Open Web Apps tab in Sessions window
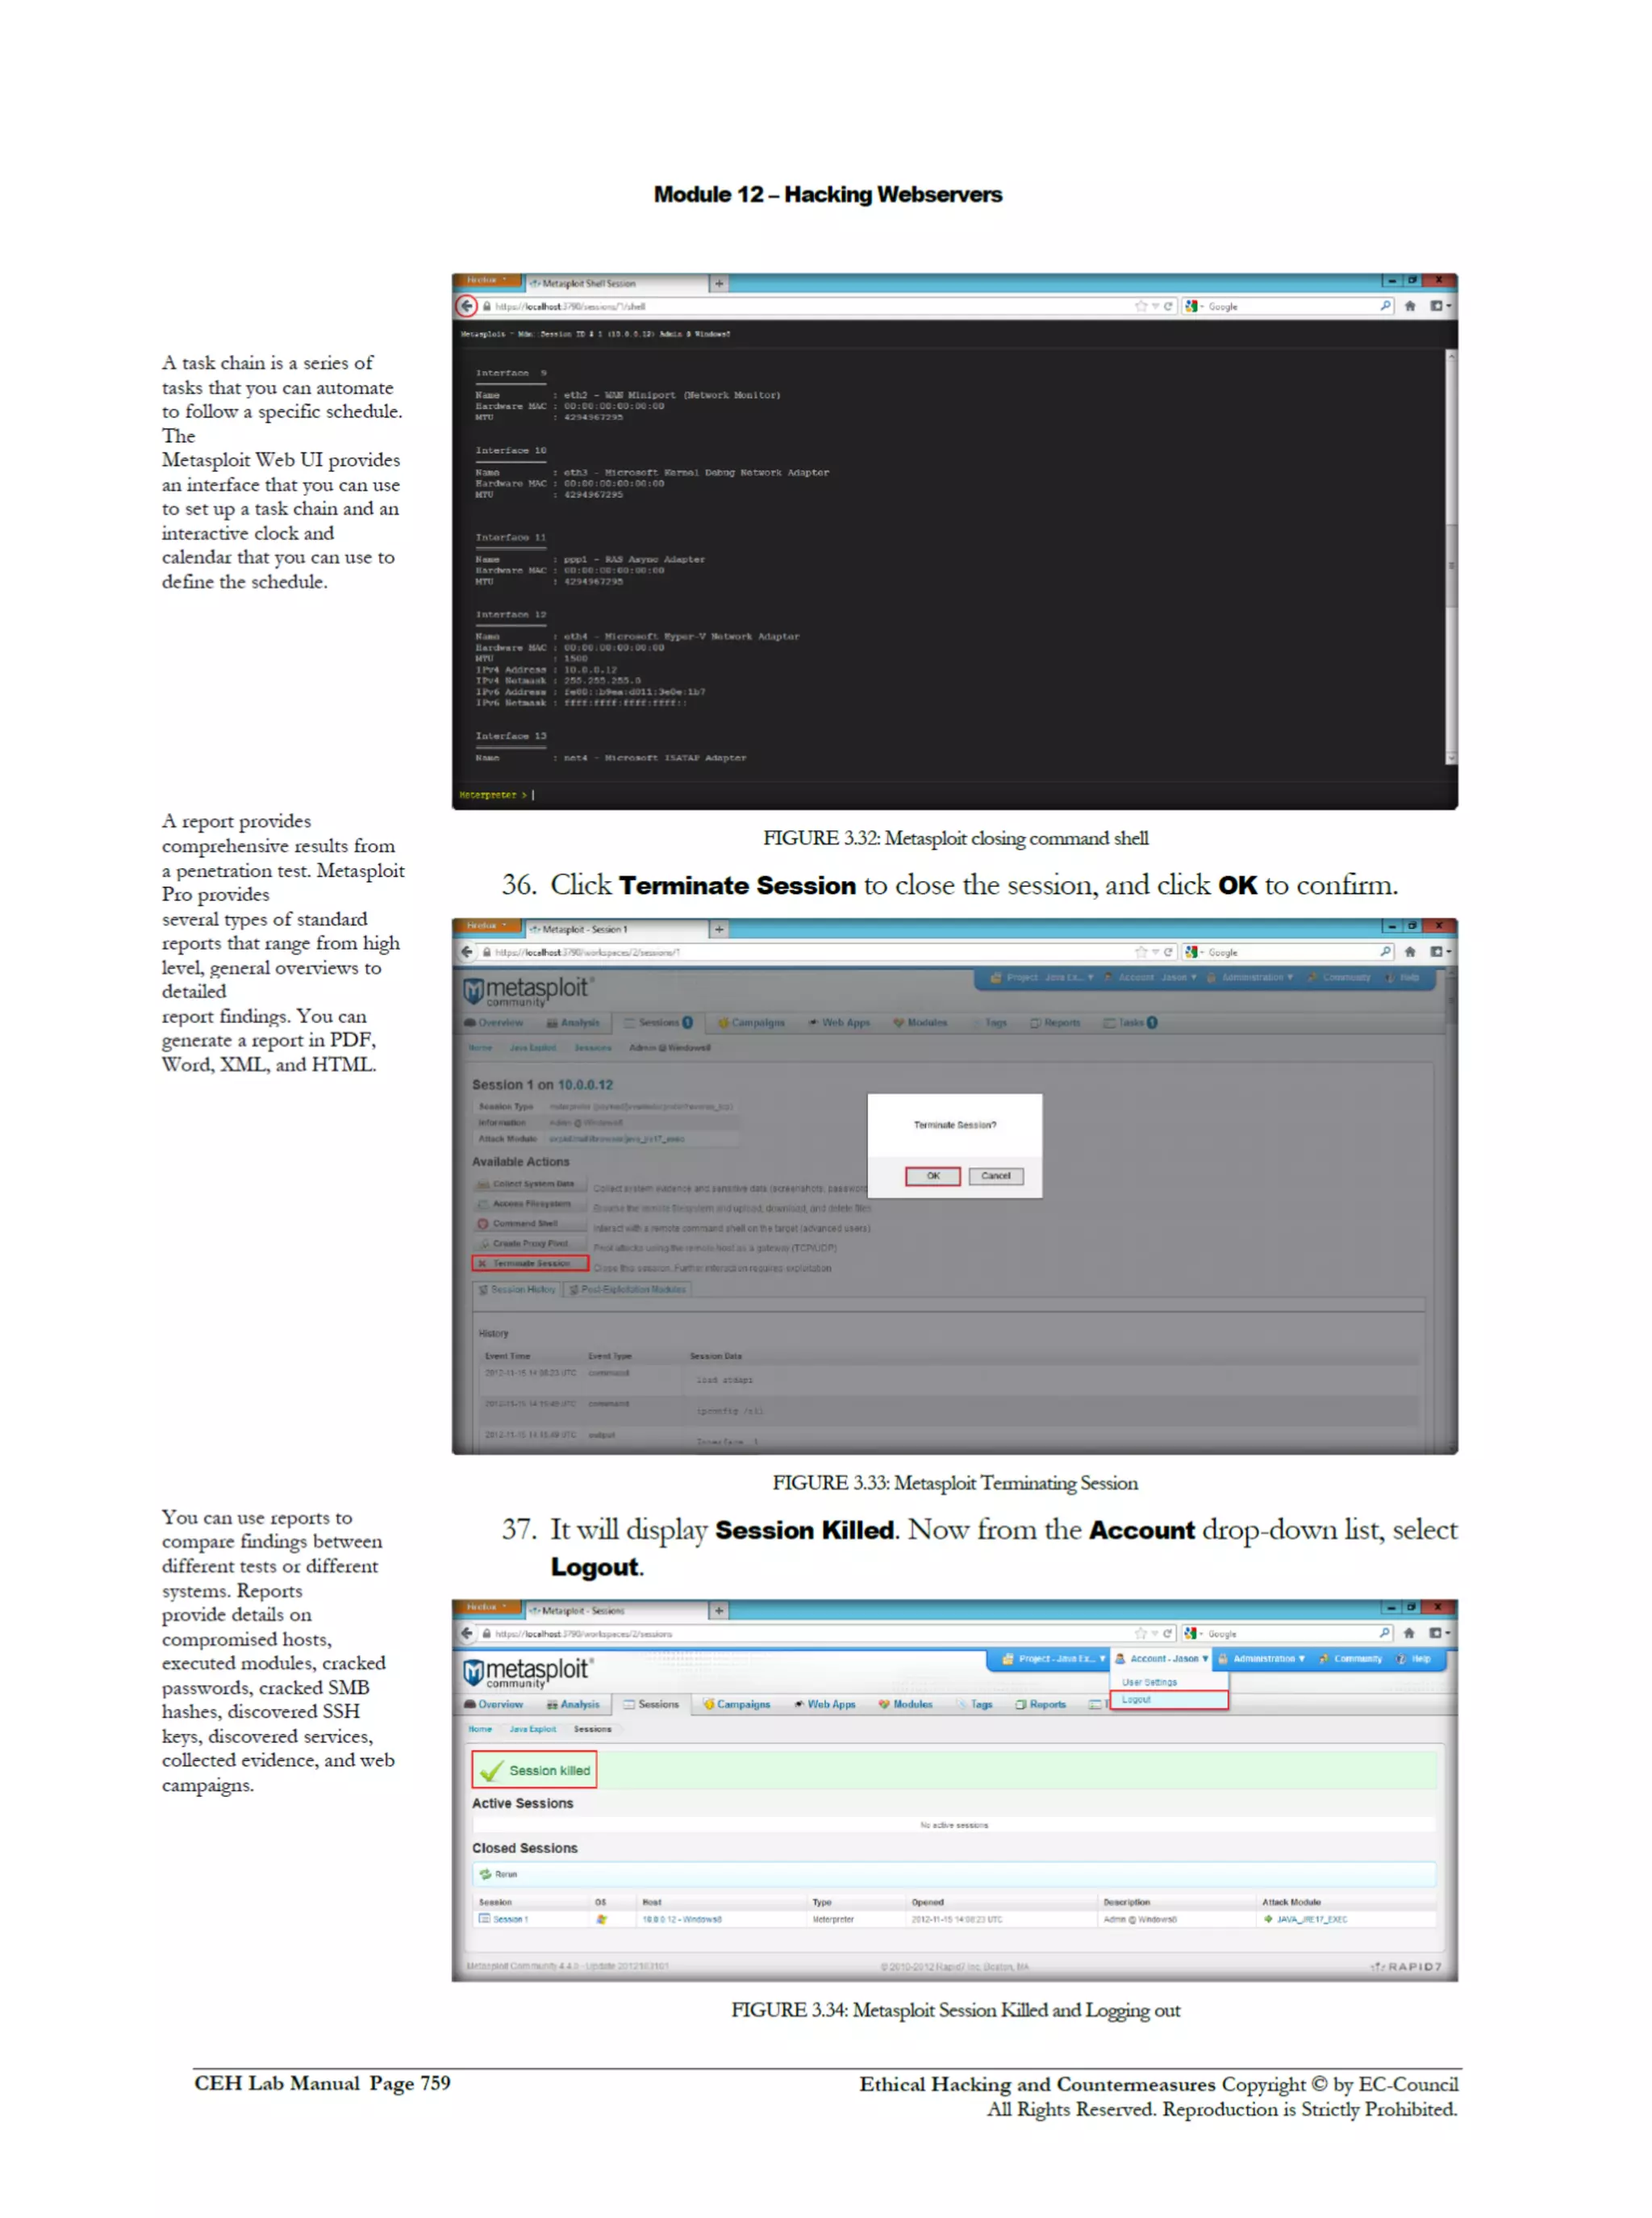Image resolution: width=1652 pixels, height=2218 pixels. point(825,1704)
